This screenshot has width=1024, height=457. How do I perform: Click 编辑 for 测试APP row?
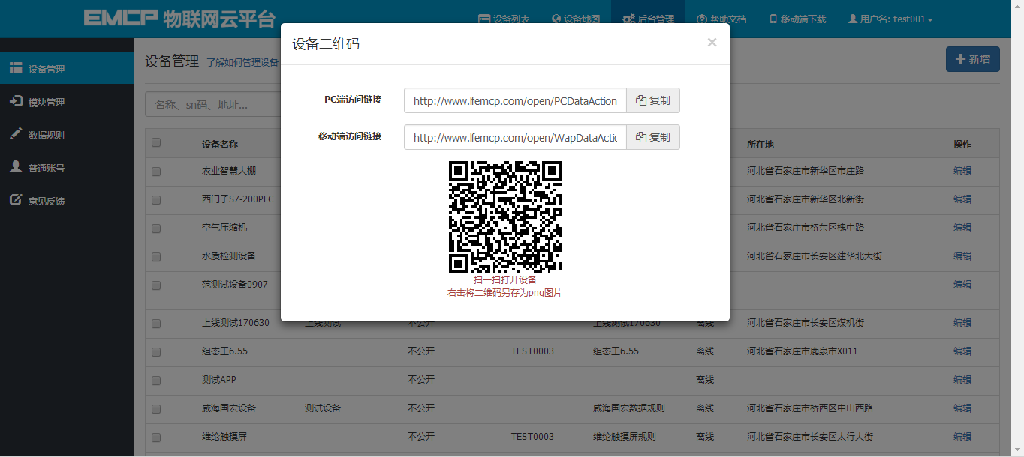click(962, 379)
